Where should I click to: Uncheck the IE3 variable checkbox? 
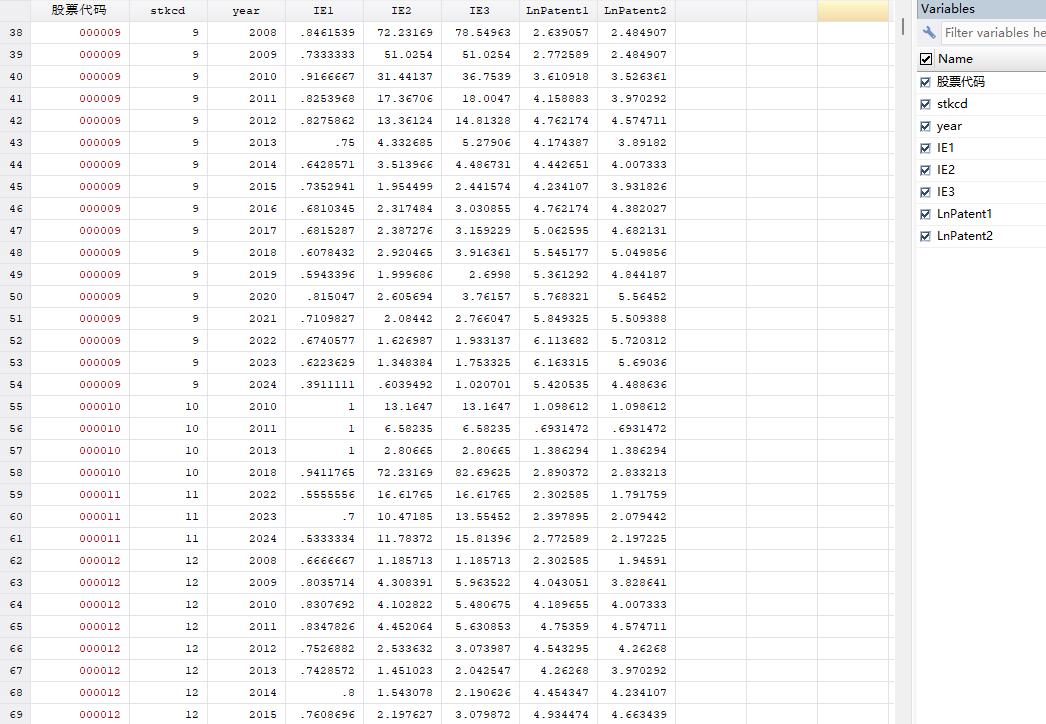coord(925,192)
